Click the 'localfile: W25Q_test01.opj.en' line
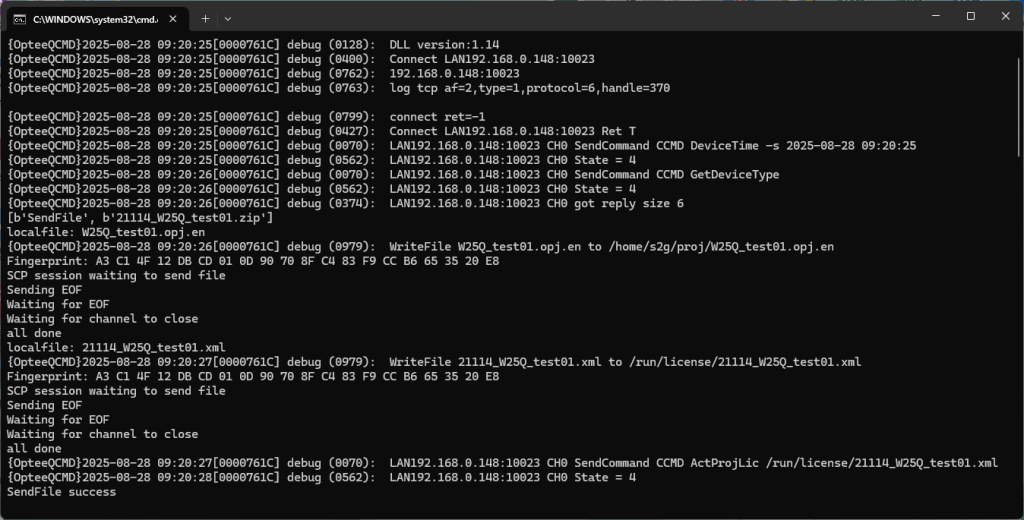The width and height of the screenshot is (1024, 520). 106,232
